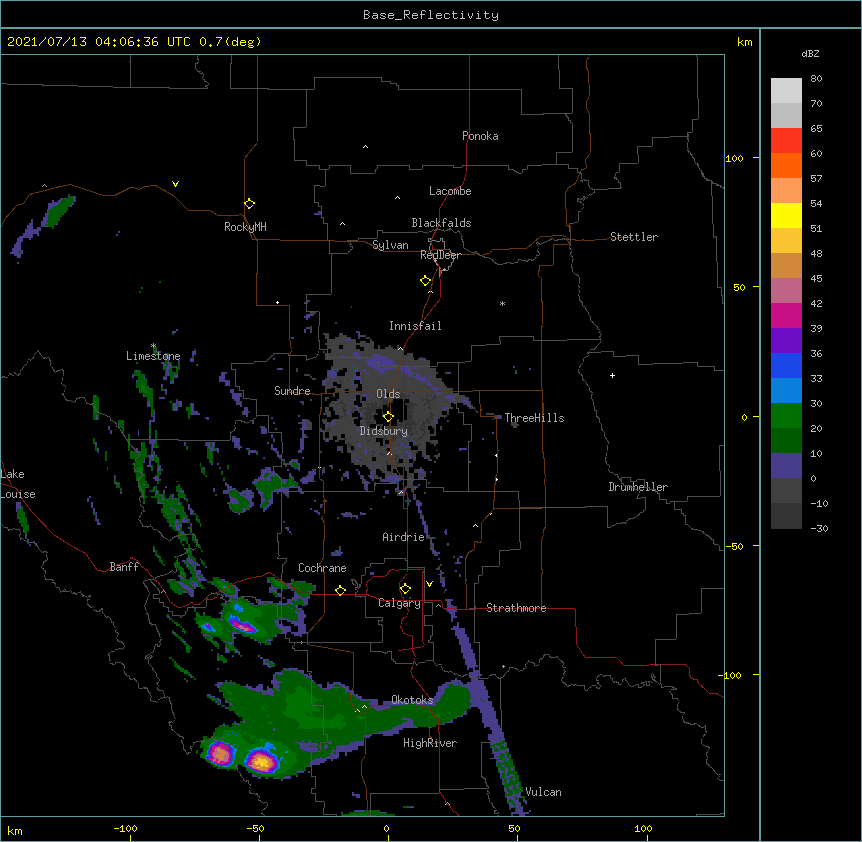Select the purple 10 dBZ legend swatch
This screenshot has height=842, width=862.
tap(786, 466)
